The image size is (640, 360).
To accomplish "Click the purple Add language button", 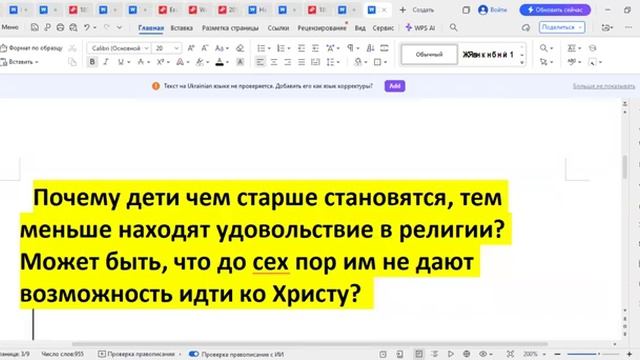I will (x=395, y=86).
